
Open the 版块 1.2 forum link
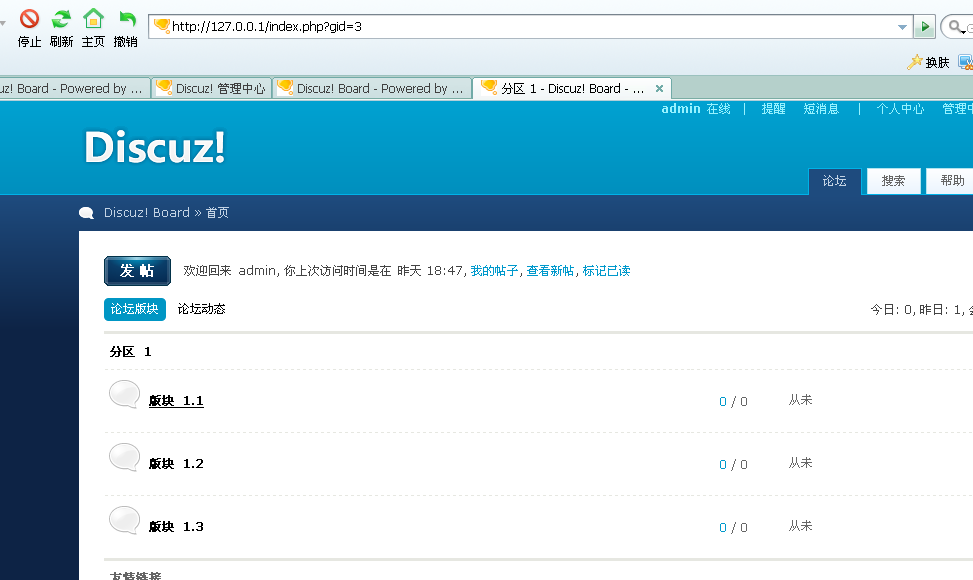(x=176, y=464)
